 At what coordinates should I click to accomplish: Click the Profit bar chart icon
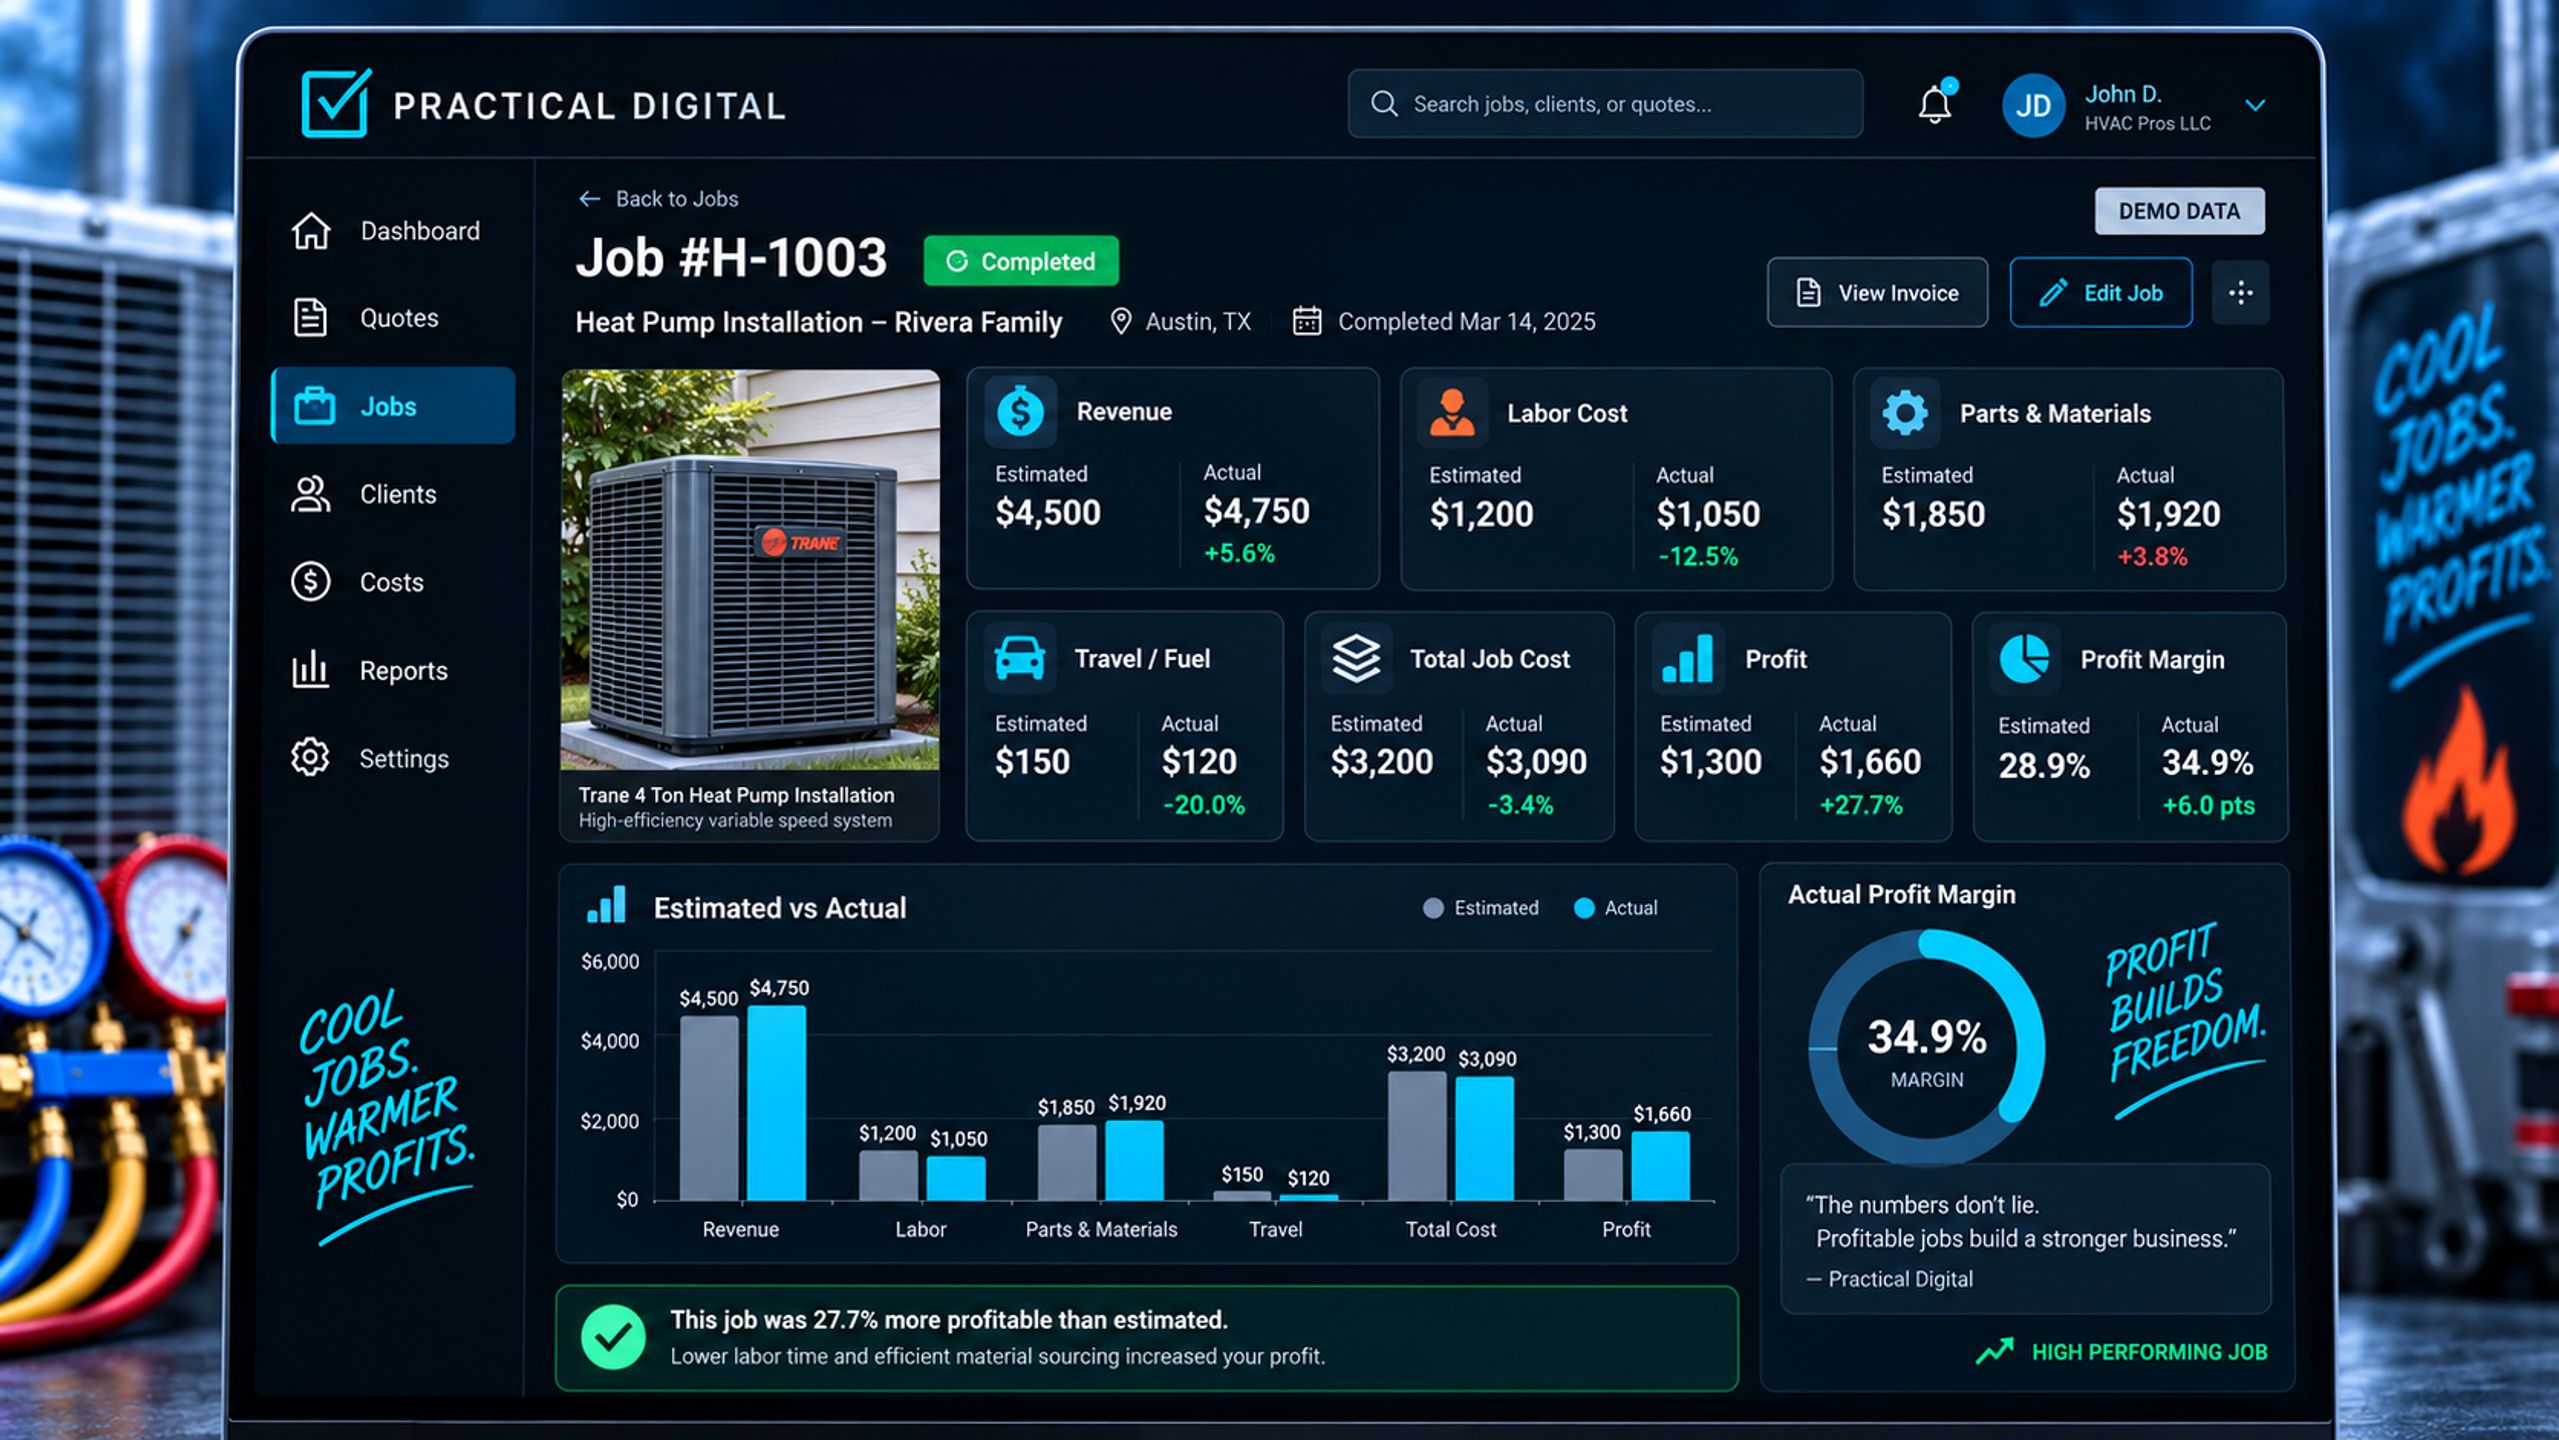[x=1687, y=658]
